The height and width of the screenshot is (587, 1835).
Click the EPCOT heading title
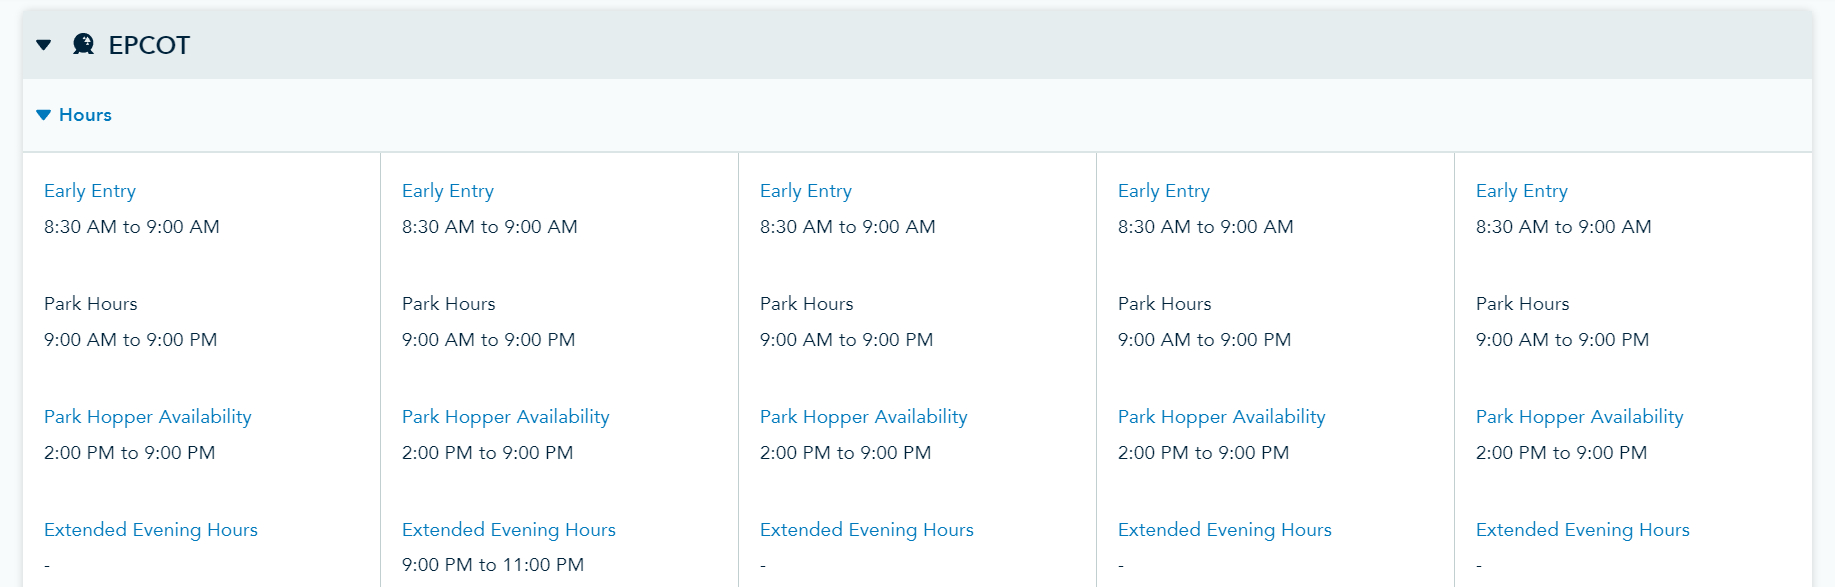(x=149, y=45)
